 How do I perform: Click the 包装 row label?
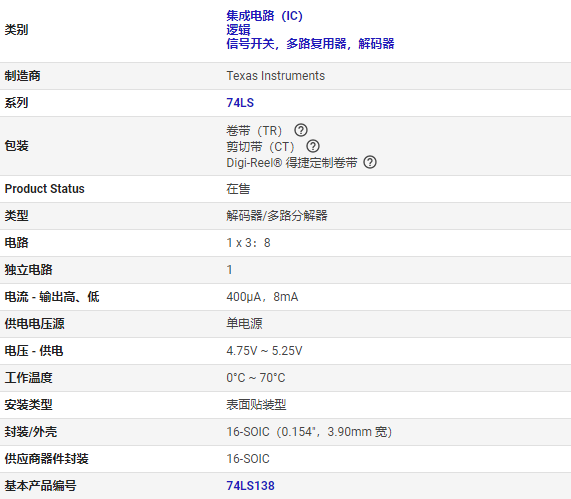point(16,146)
